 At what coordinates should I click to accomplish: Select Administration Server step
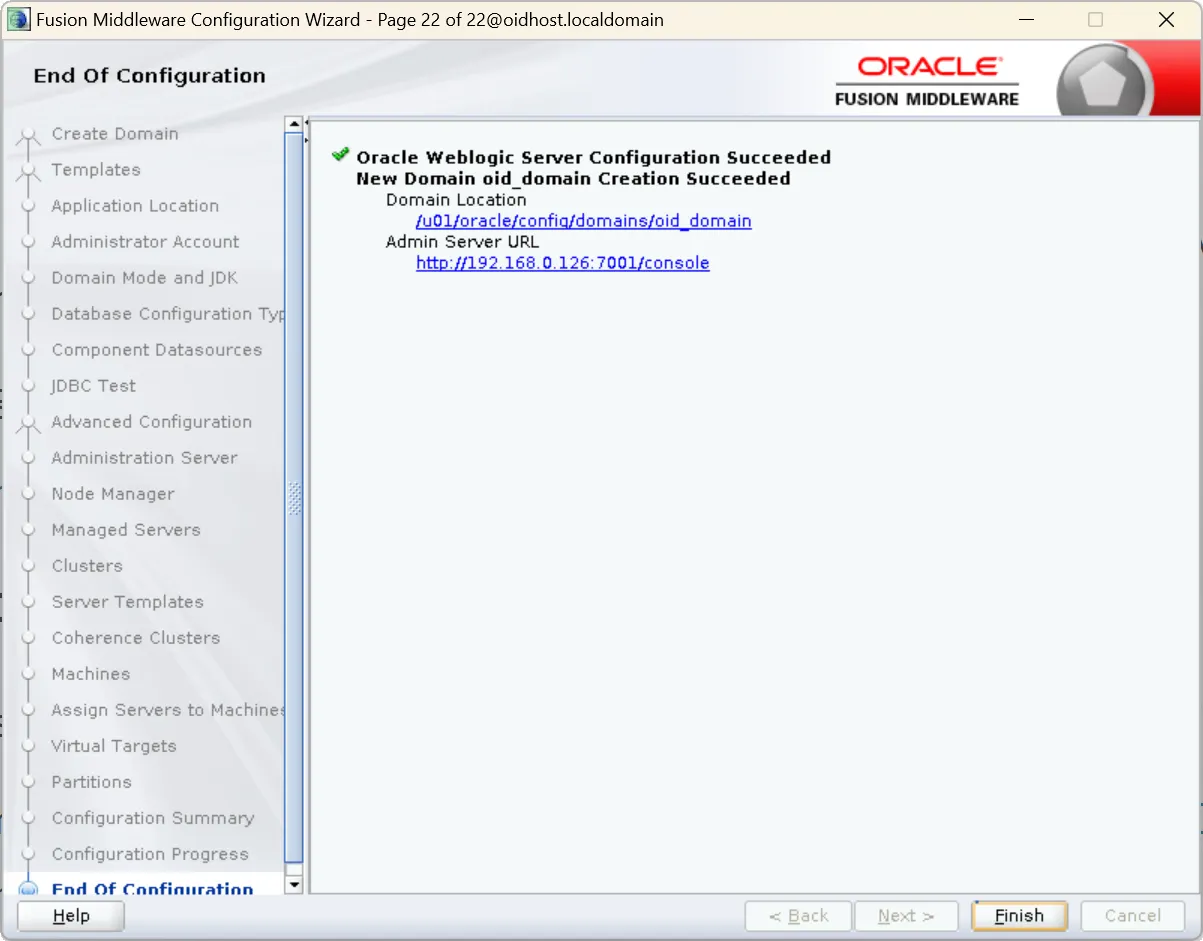(x=144, y=458)
